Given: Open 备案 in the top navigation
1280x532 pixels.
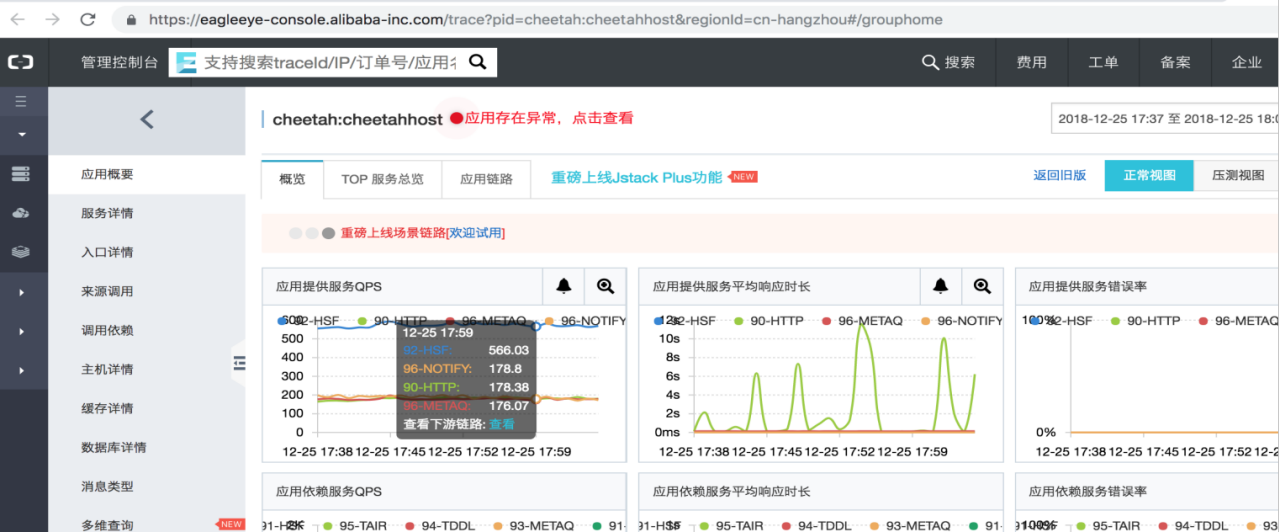Looking at the screenshot, I should coord(1175,62).
